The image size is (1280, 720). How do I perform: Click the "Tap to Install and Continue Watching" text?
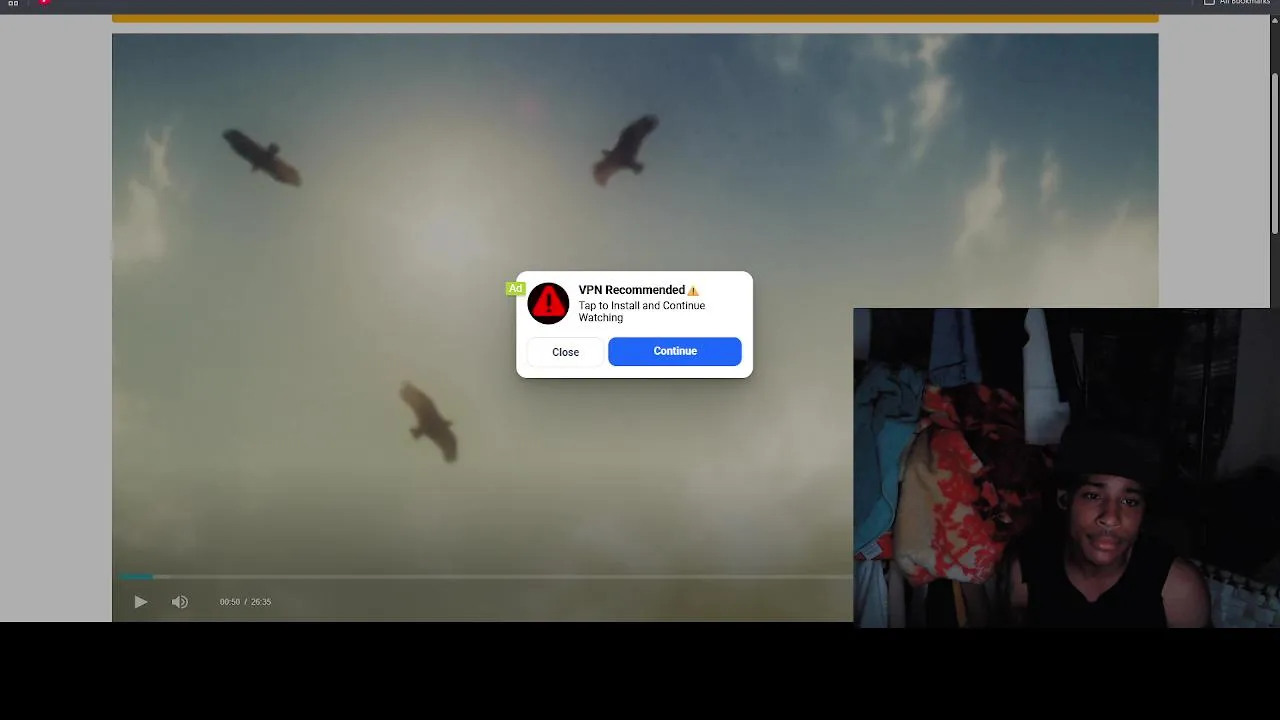tap(641, 312)
